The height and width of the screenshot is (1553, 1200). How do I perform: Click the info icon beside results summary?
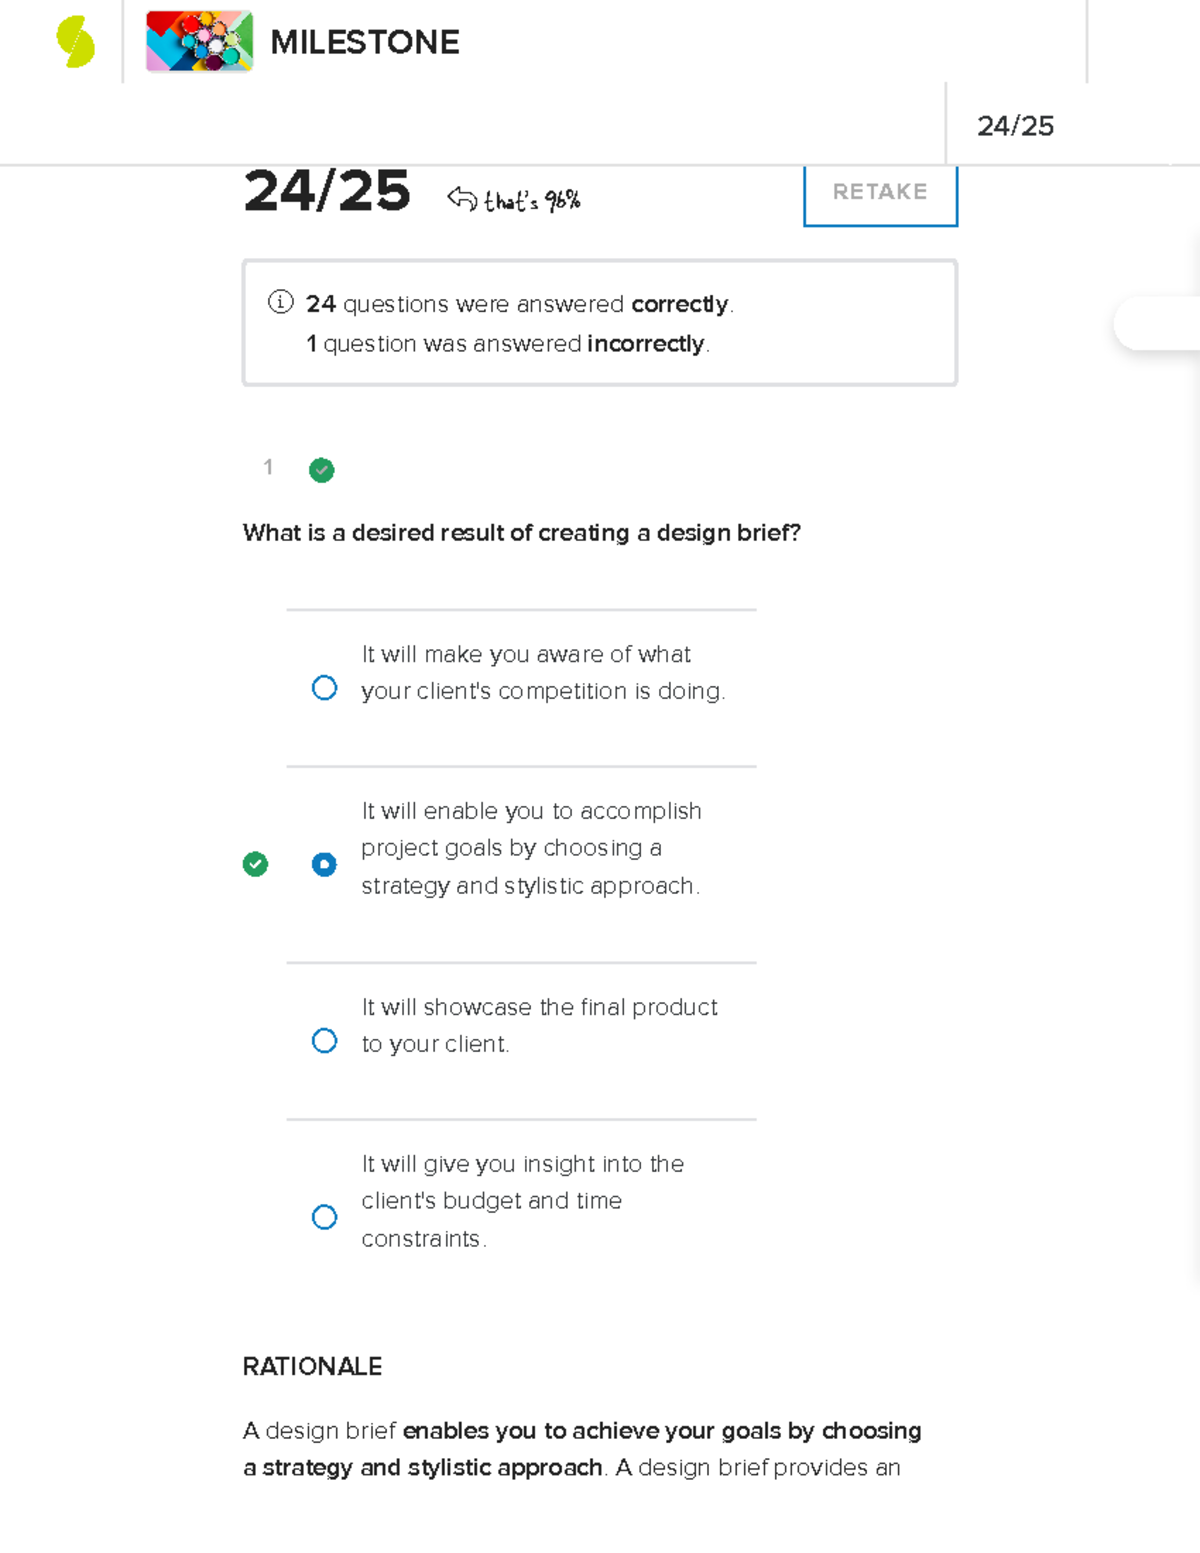pos(281,302)
